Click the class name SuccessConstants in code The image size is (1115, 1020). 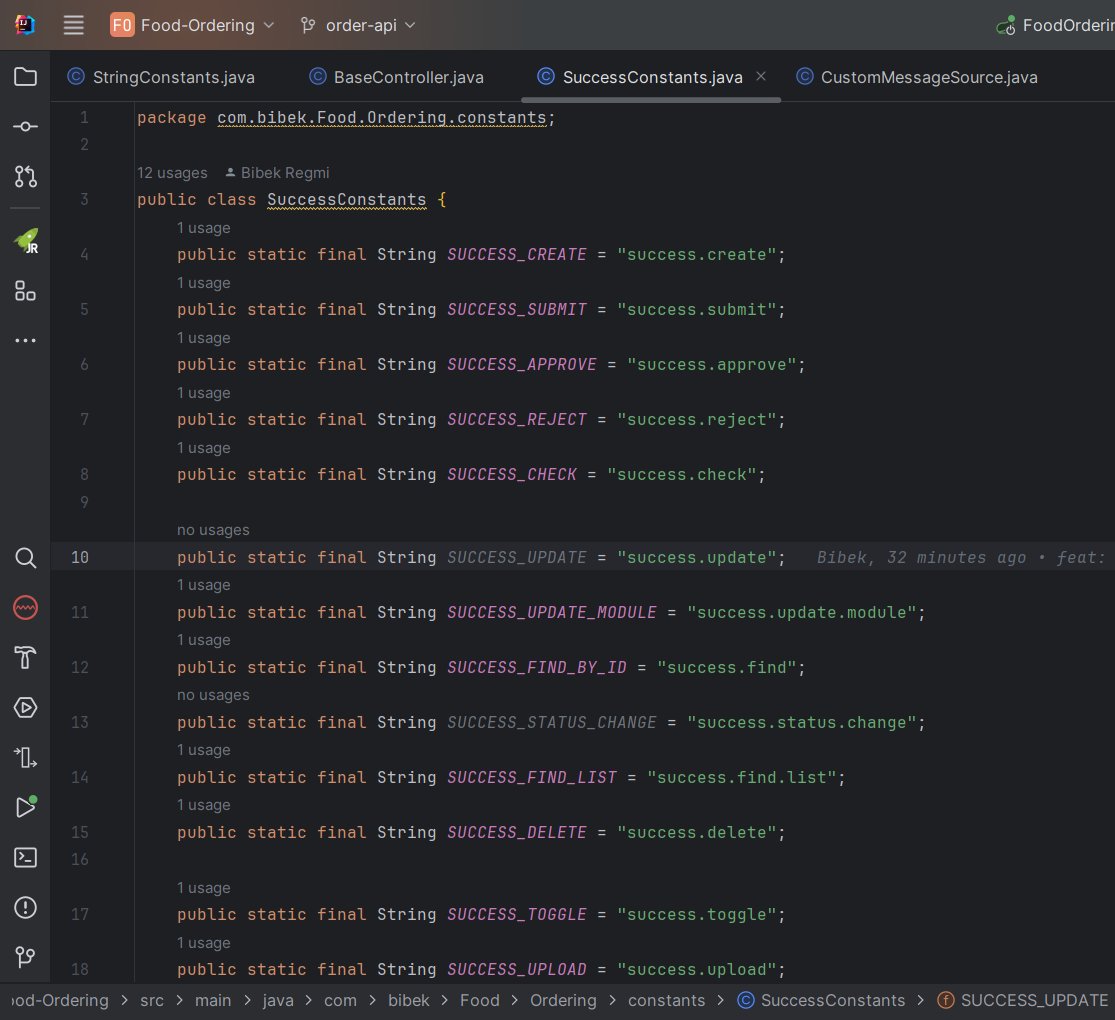(346, 200)
